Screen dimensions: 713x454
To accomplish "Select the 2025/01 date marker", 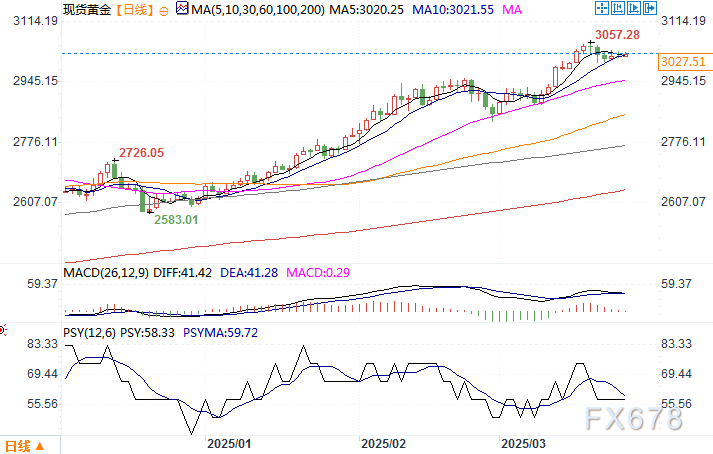I will click(229, 444).
